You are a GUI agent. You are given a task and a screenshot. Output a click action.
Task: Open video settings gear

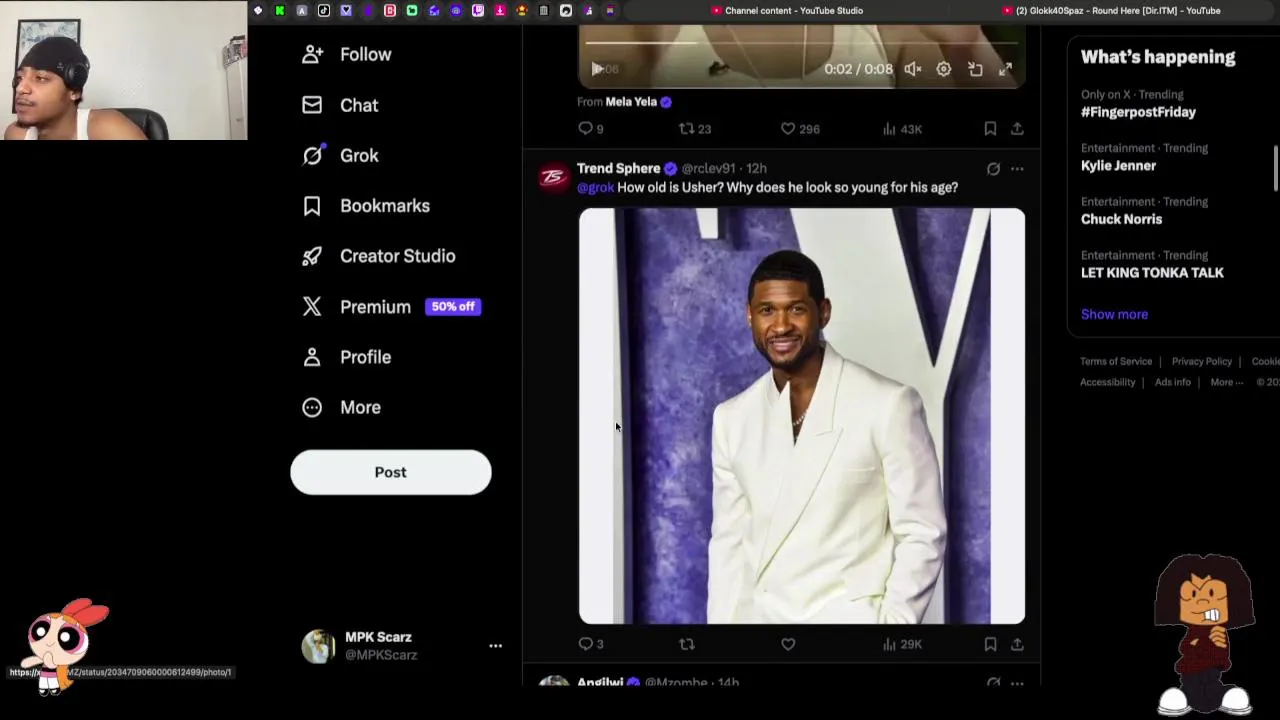tap(943, 69)
